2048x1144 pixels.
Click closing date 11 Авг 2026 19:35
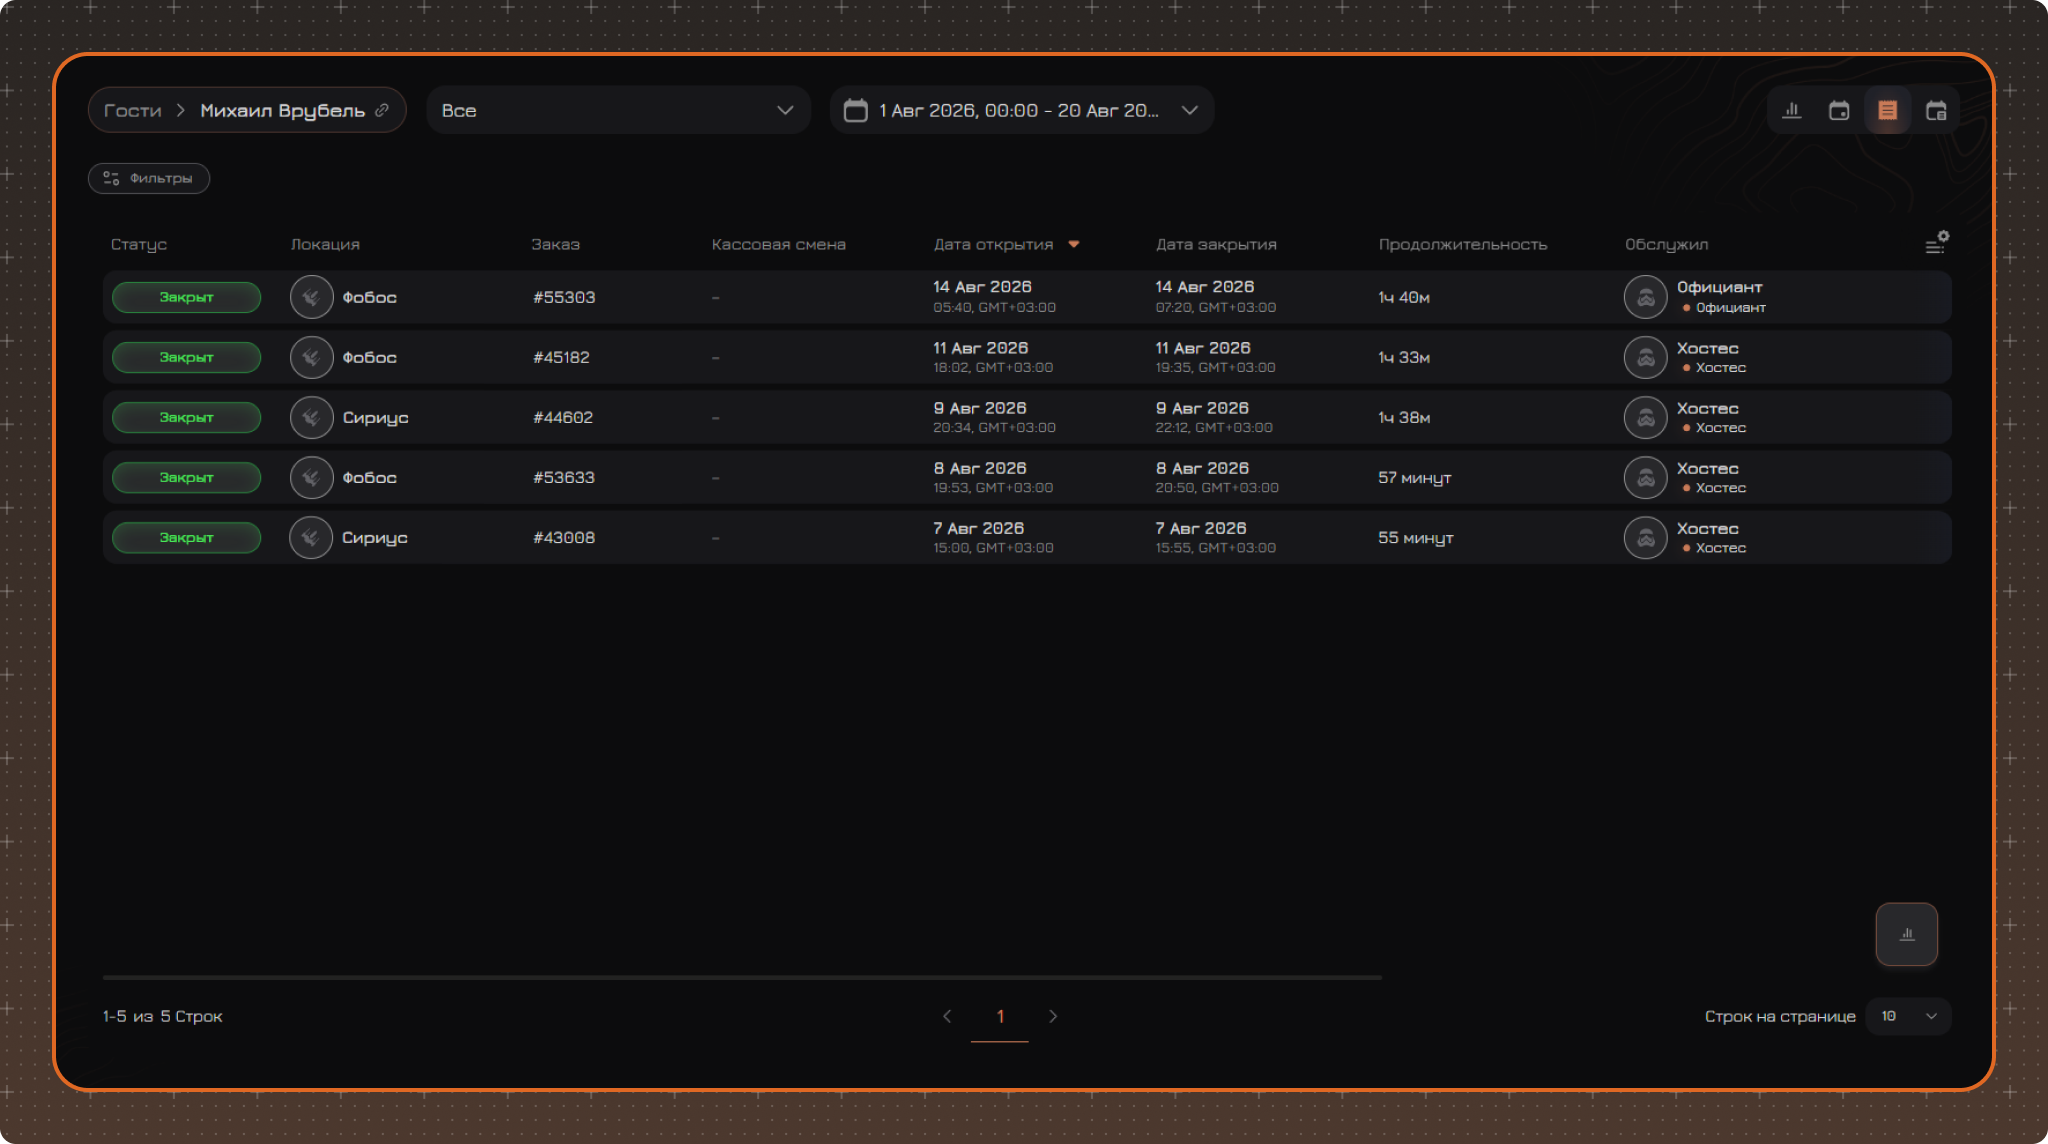tap(1215, 357)
